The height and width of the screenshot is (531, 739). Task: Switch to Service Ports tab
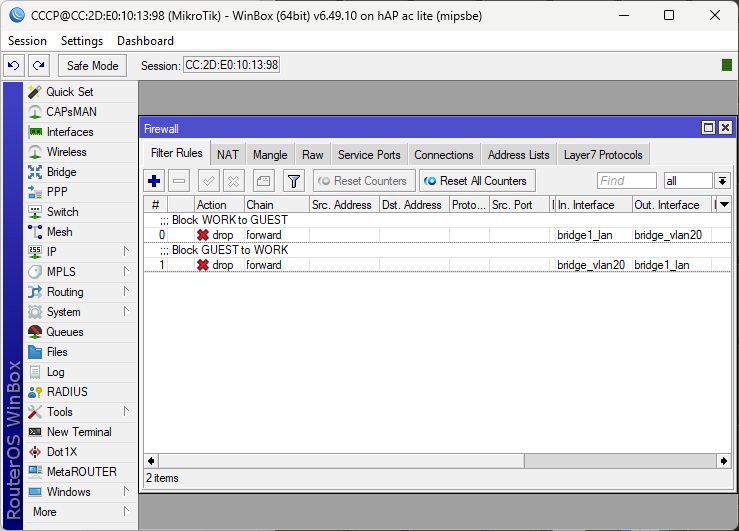[x=369, y=155]
